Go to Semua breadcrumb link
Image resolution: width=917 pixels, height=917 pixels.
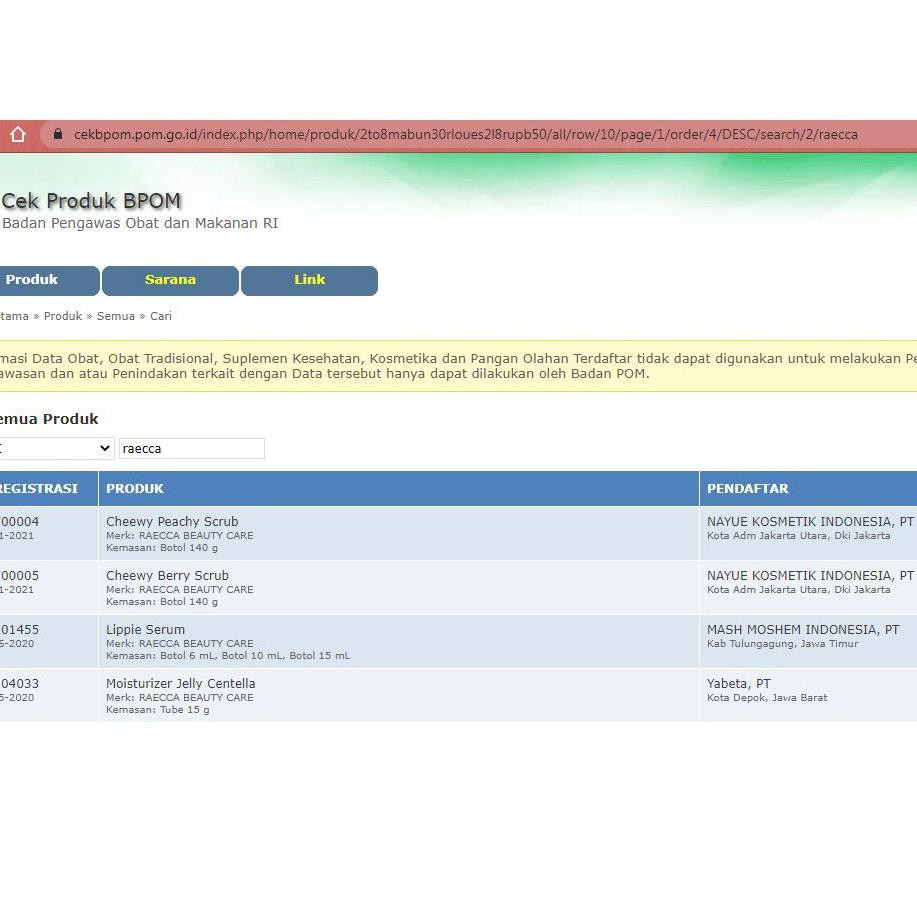point(116,316)
